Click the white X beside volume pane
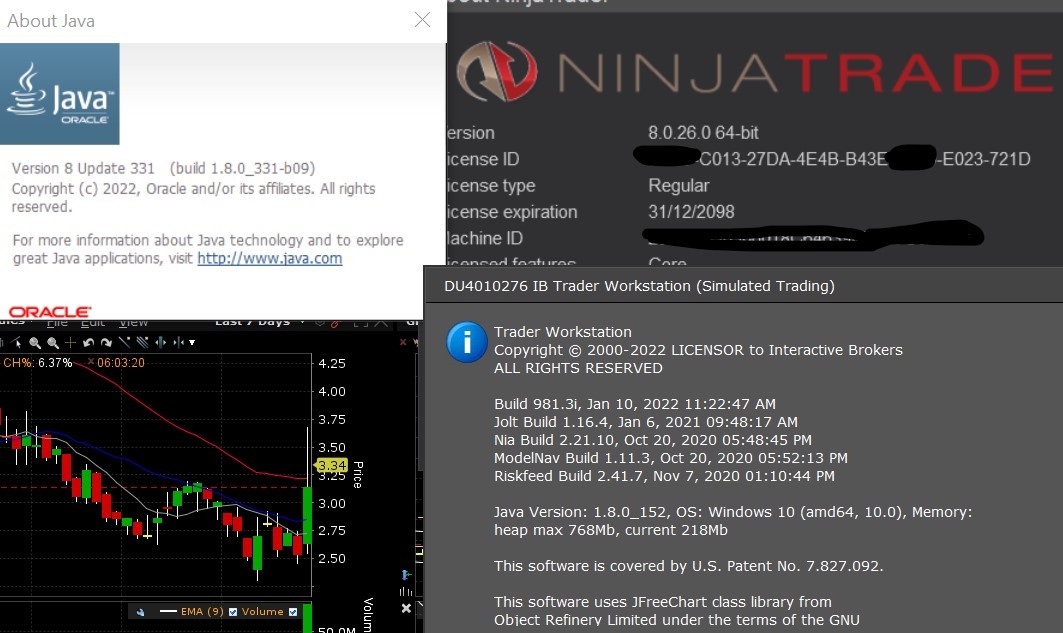 click(x=406, y=608)
